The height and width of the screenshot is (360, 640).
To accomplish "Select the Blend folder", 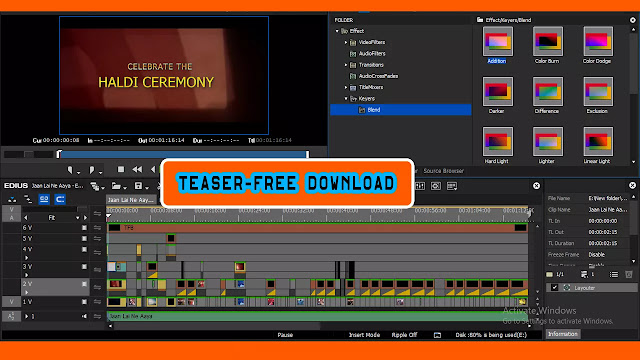I will 400,110.
